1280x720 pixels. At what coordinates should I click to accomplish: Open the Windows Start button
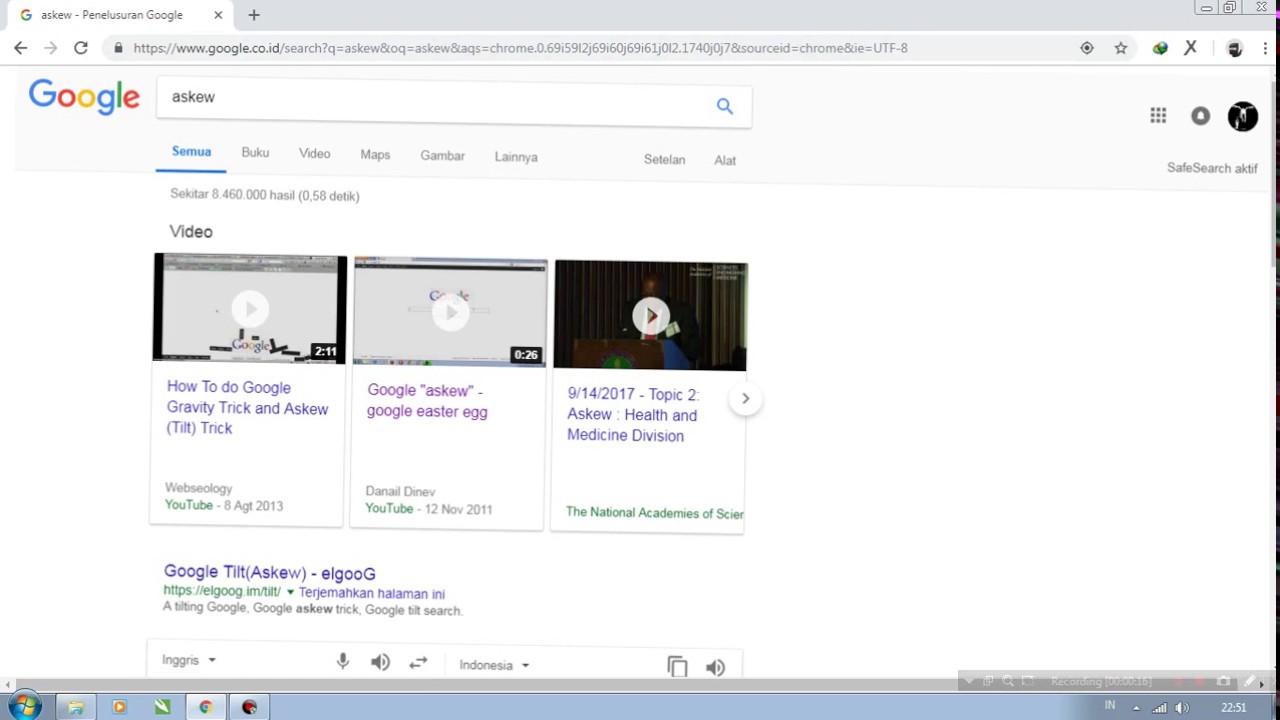25,707
